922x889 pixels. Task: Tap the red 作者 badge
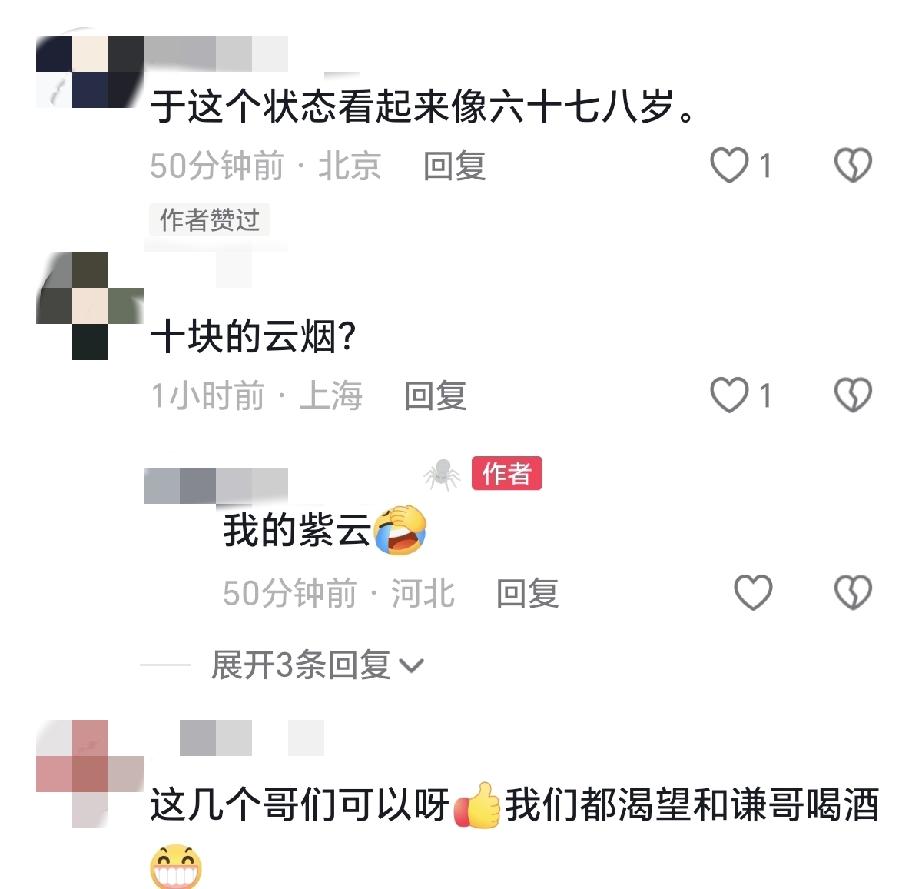pos(507,473)
